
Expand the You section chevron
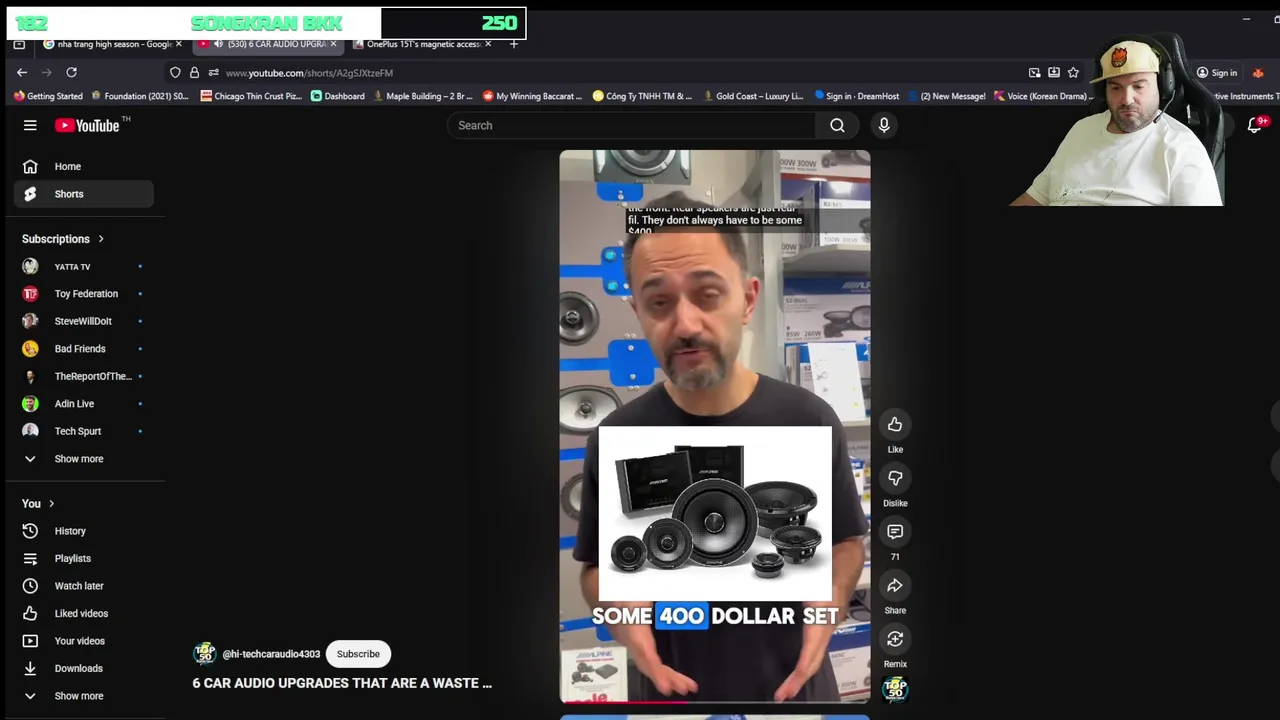tap(52, 504)
